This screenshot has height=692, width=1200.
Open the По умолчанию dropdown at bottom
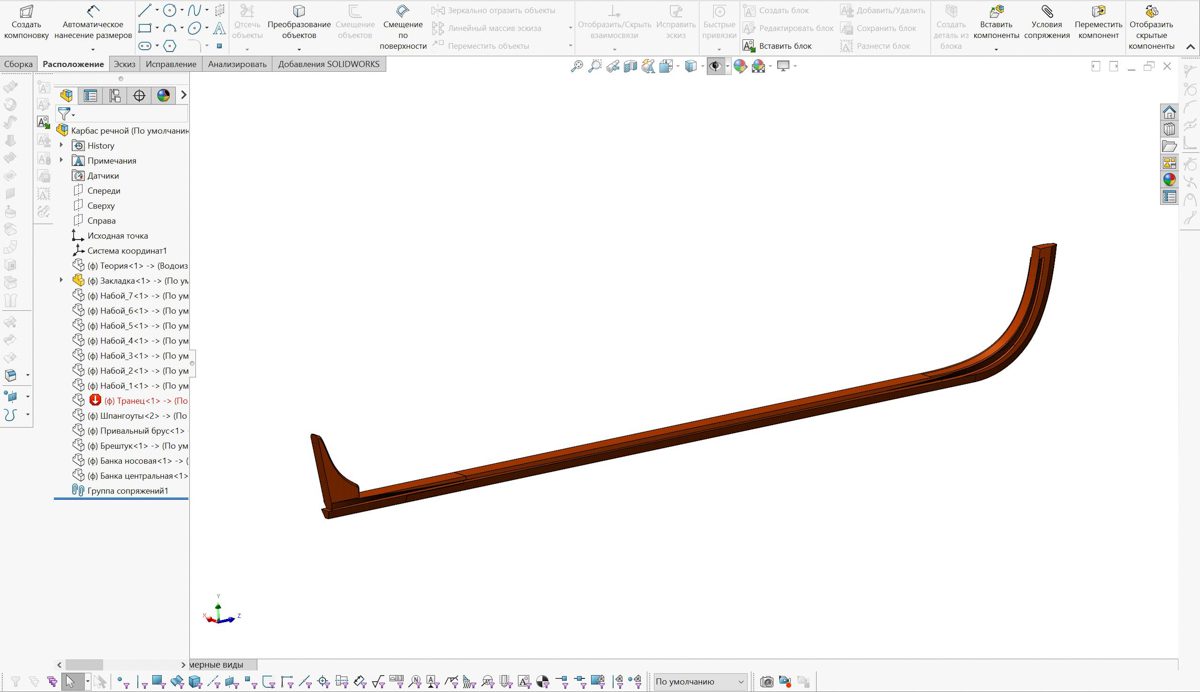[x=741, y=682]
